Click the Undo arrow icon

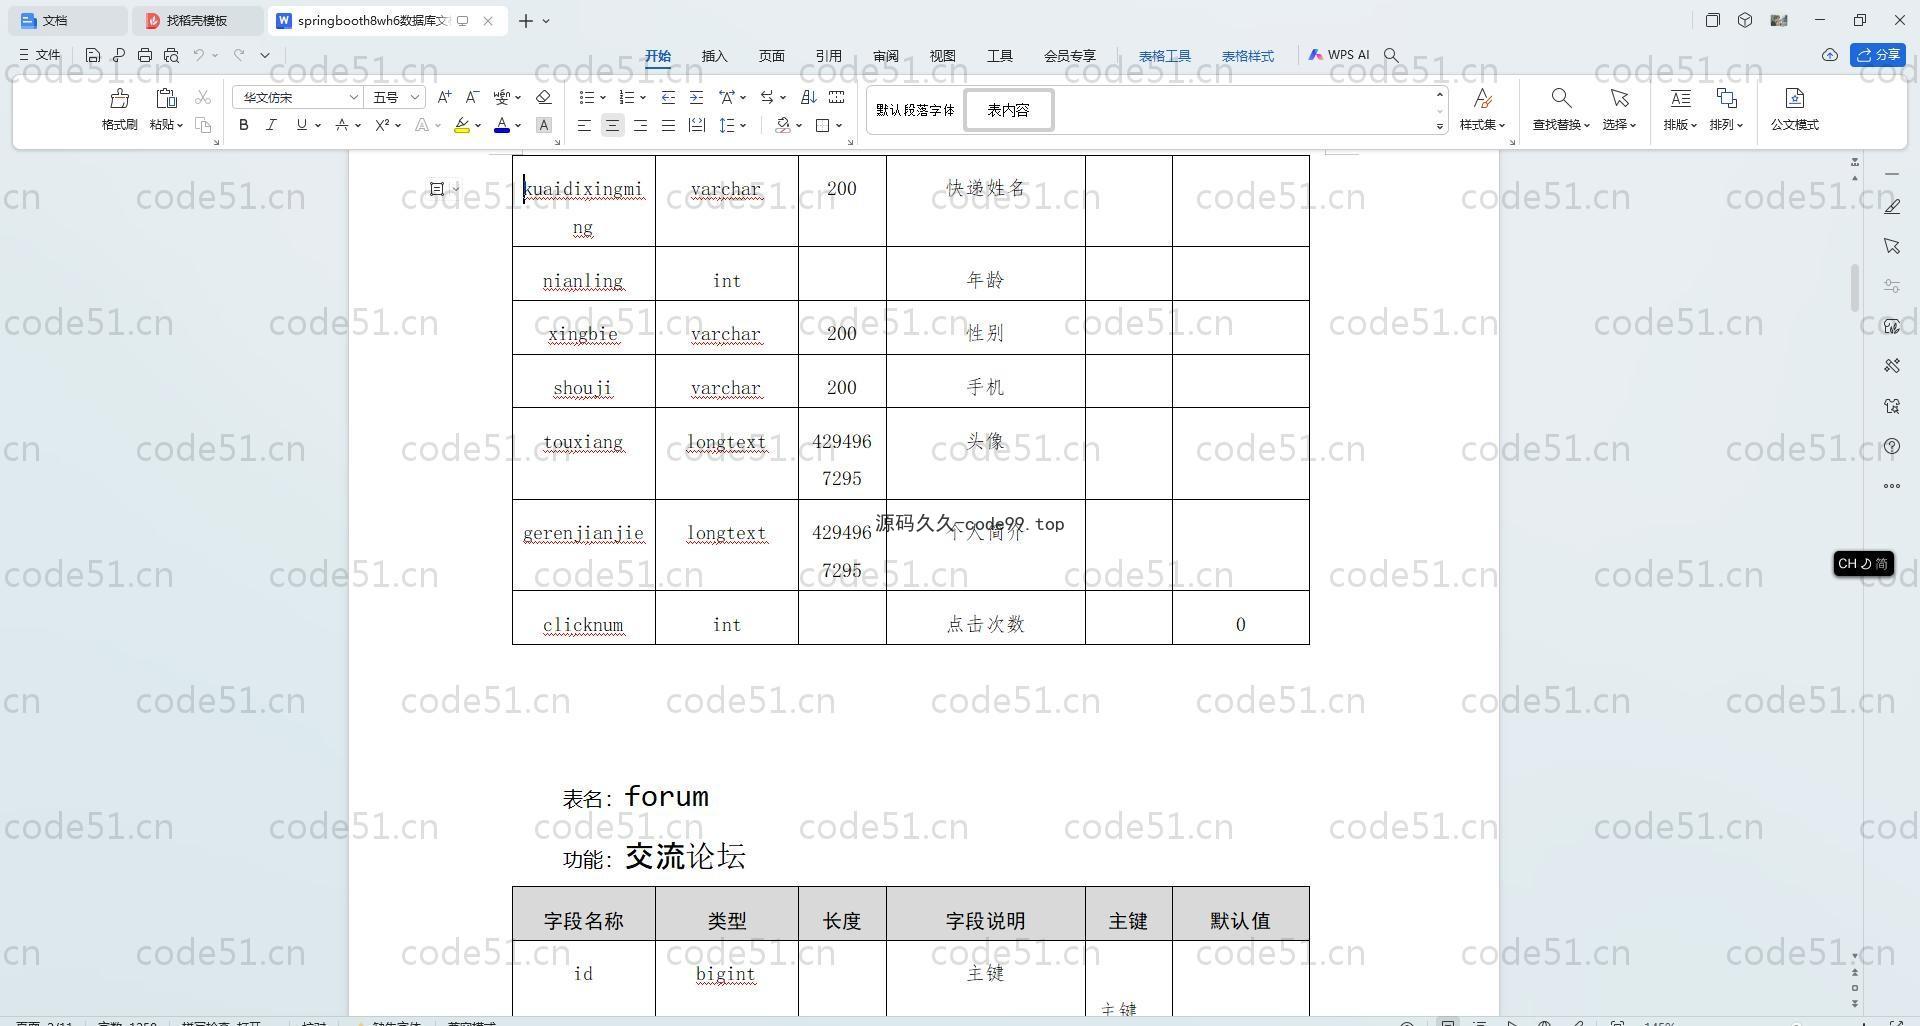click(199, 55)
